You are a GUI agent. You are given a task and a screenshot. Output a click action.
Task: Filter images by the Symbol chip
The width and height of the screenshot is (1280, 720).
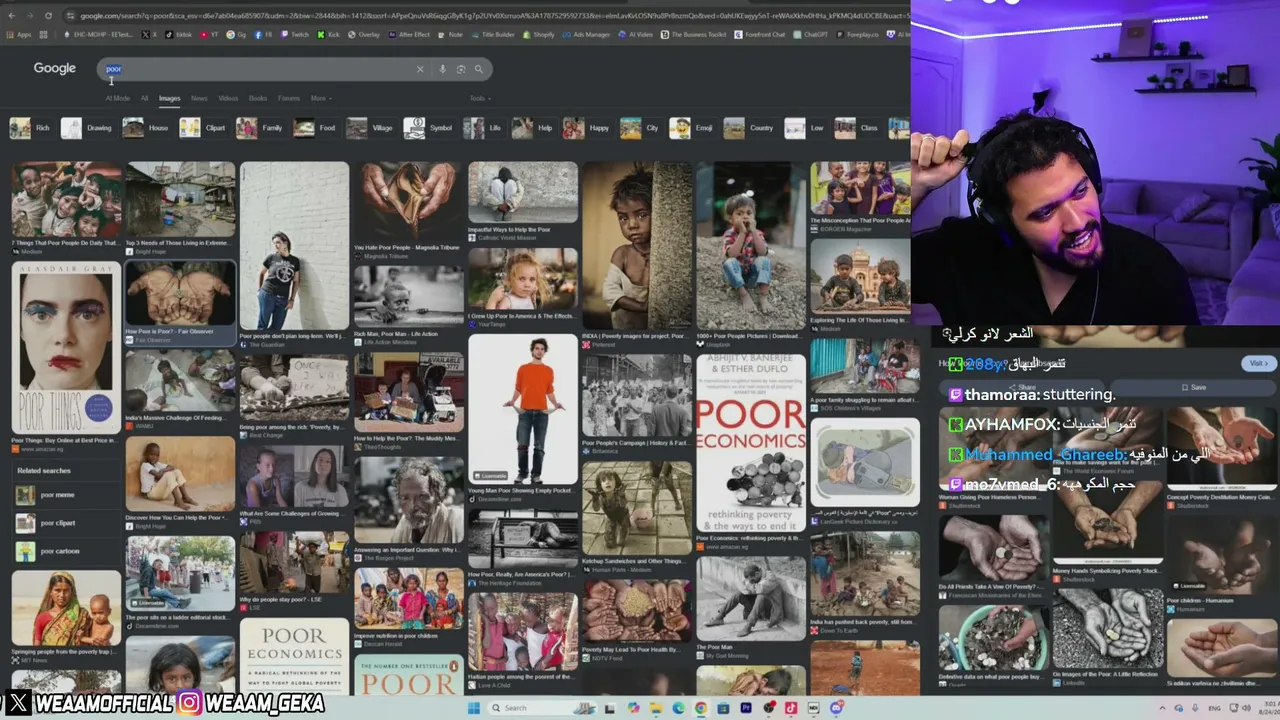(x=429, y=128)
